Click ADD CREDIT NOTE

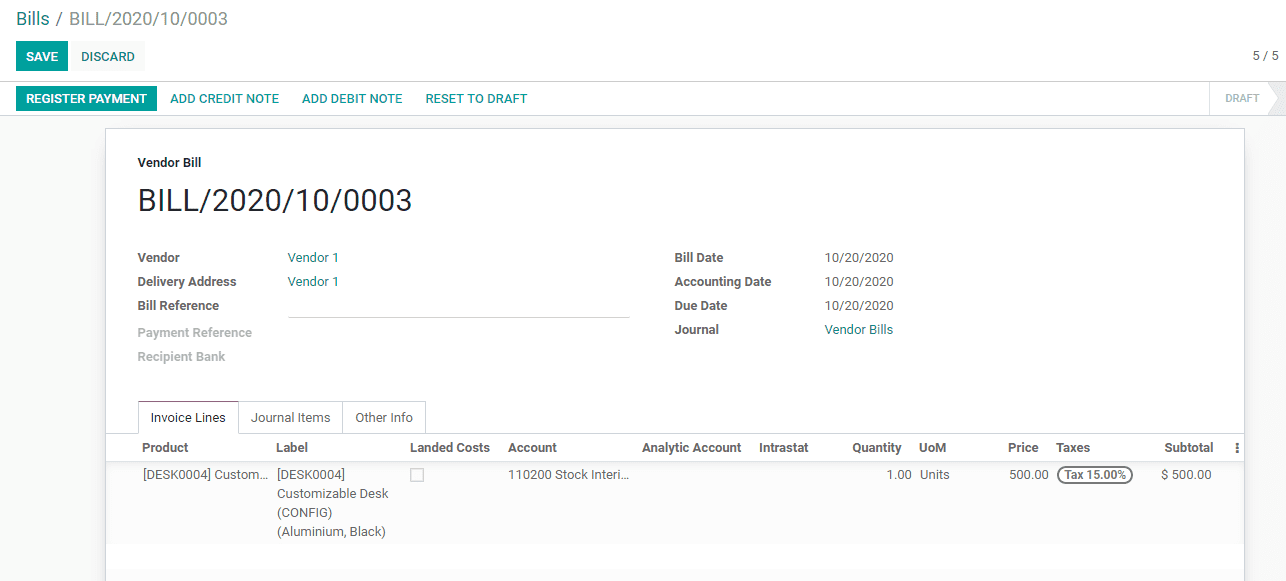click(x=224, y=98)
